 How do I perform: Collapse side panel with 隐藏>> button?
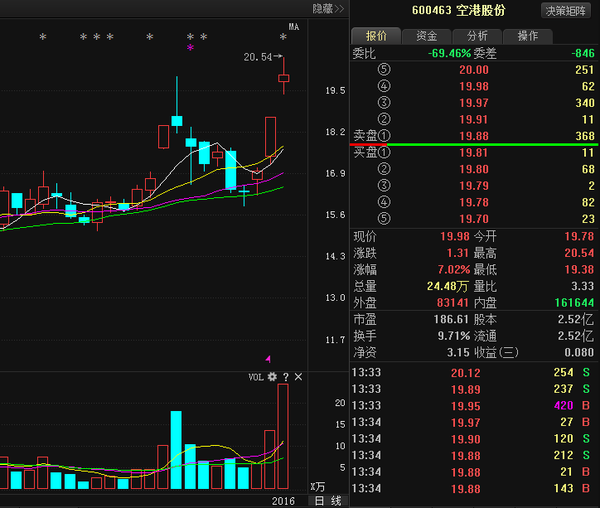pyautogui.click(x=327, y=9)
